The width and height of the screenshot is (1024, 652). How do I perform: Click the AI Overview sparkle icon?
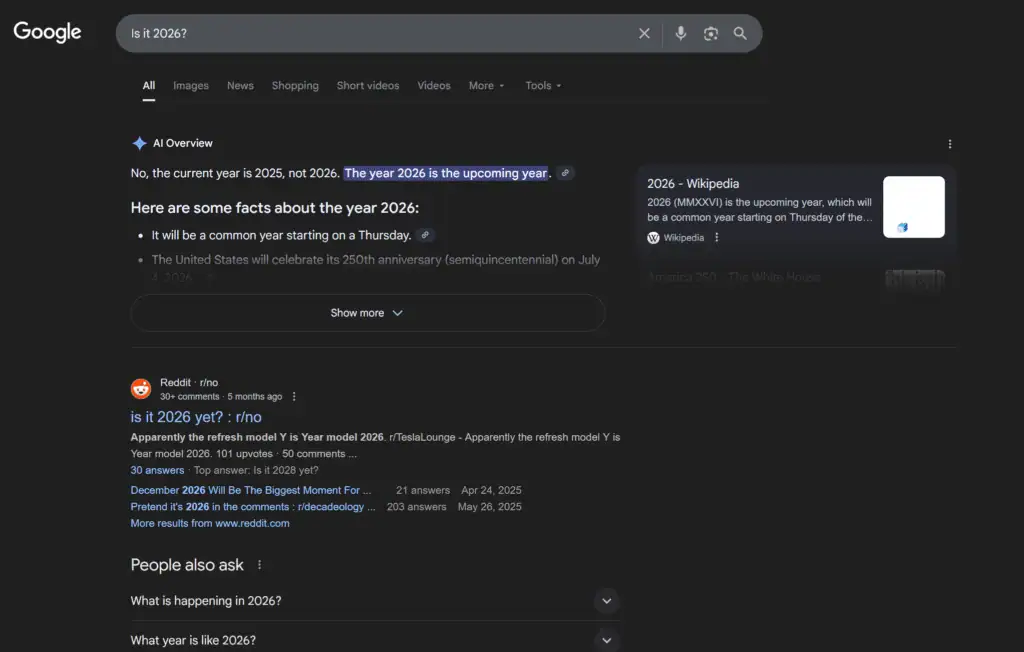click(x=138, y=142)
